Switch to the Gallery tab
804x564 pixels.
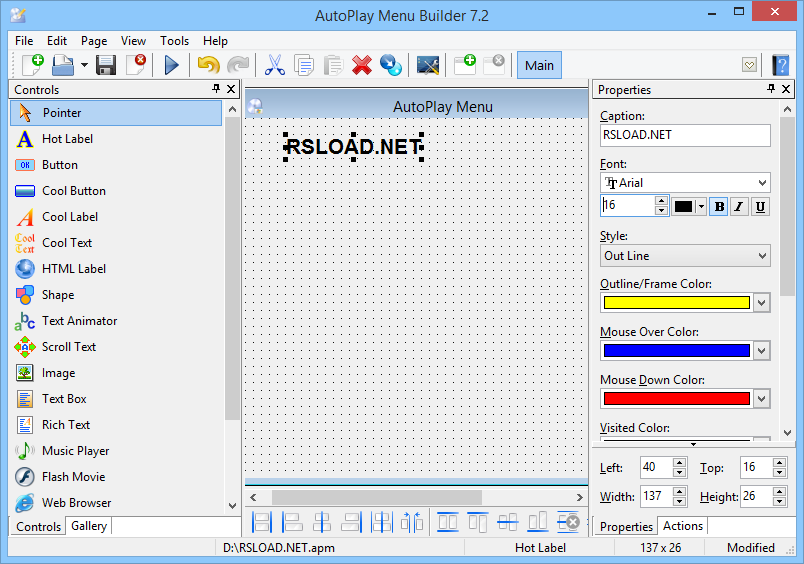(89, 526)
